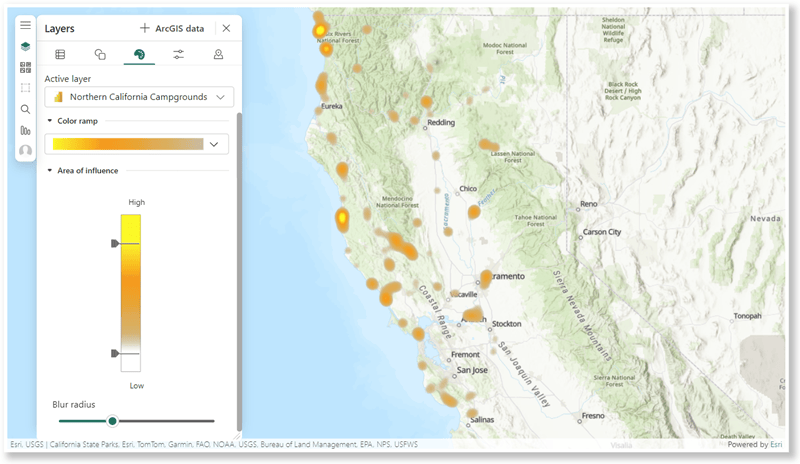Collapse the map tools hamburger menu
The height and width of the screenshot is (464, 800).
click(26, 25)
